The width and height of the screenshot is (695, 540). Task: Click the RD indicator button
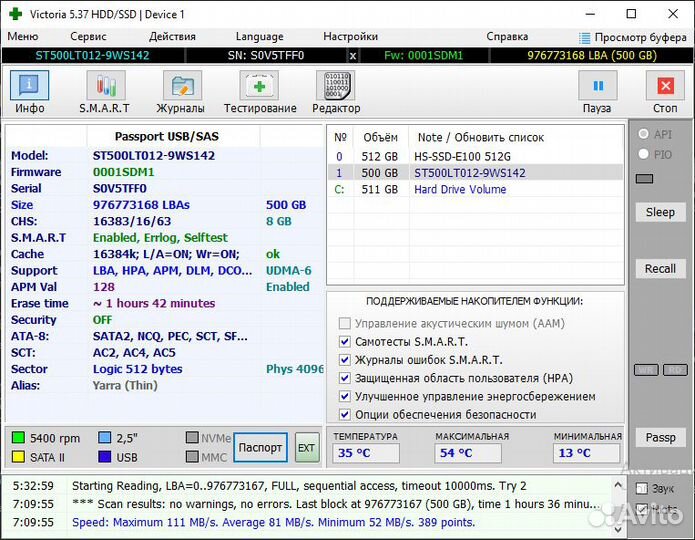675,370
